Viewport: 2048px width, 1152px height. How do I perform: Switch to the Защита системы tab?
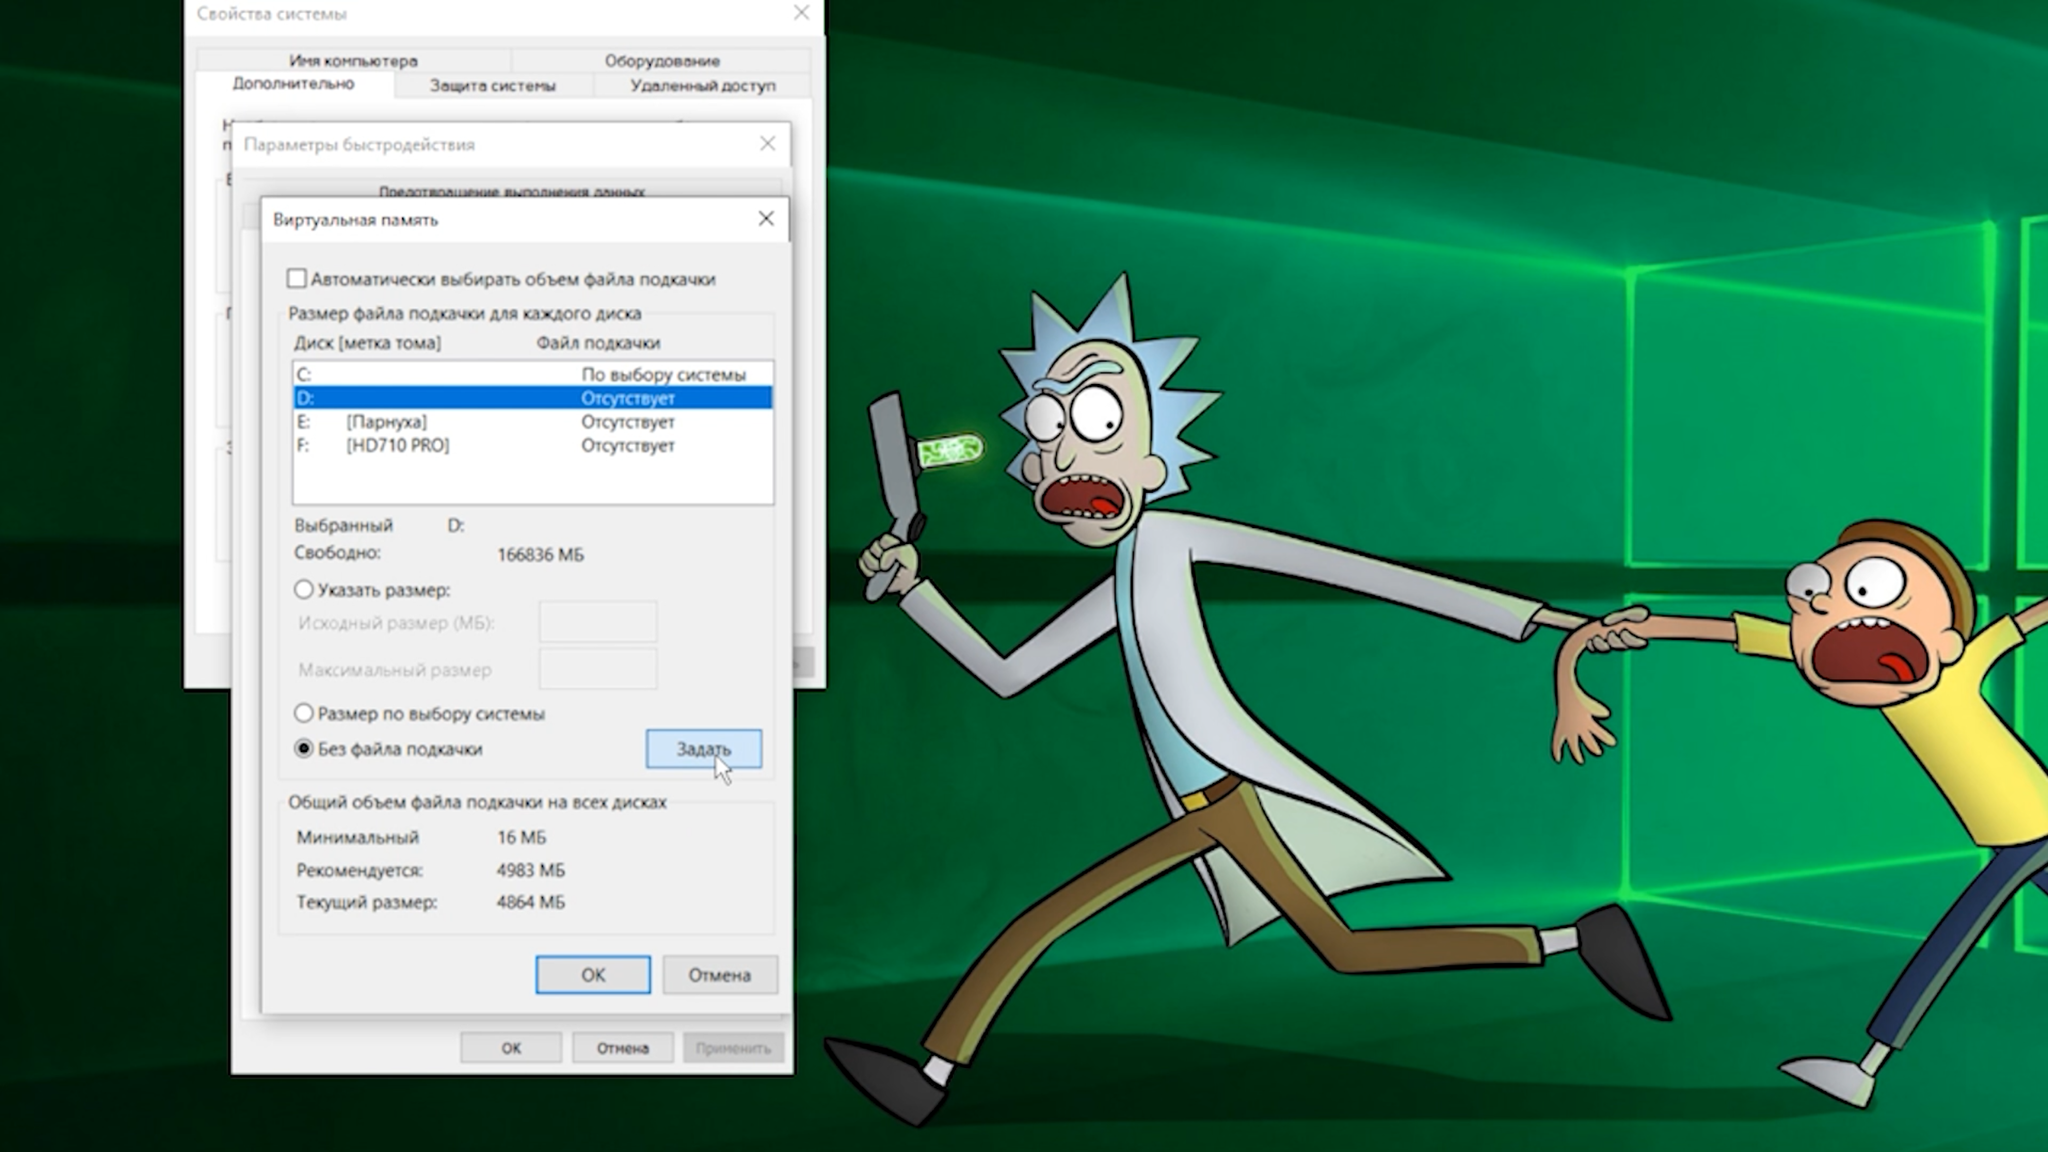point(493,86)
